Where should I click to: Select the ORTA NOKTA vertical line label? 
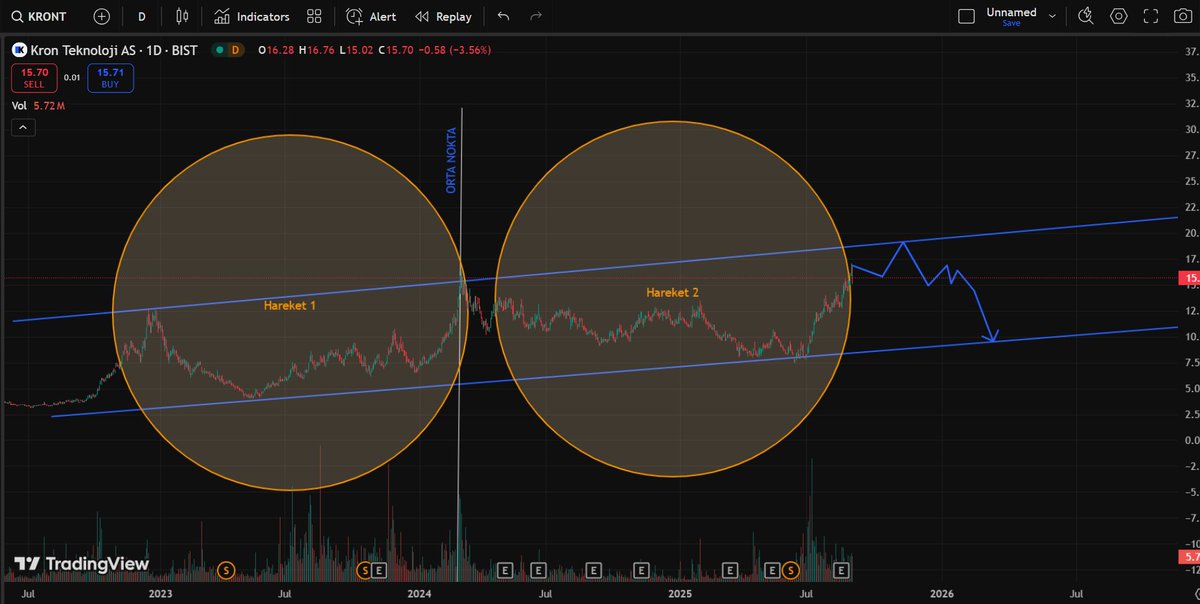coord(451,160)
